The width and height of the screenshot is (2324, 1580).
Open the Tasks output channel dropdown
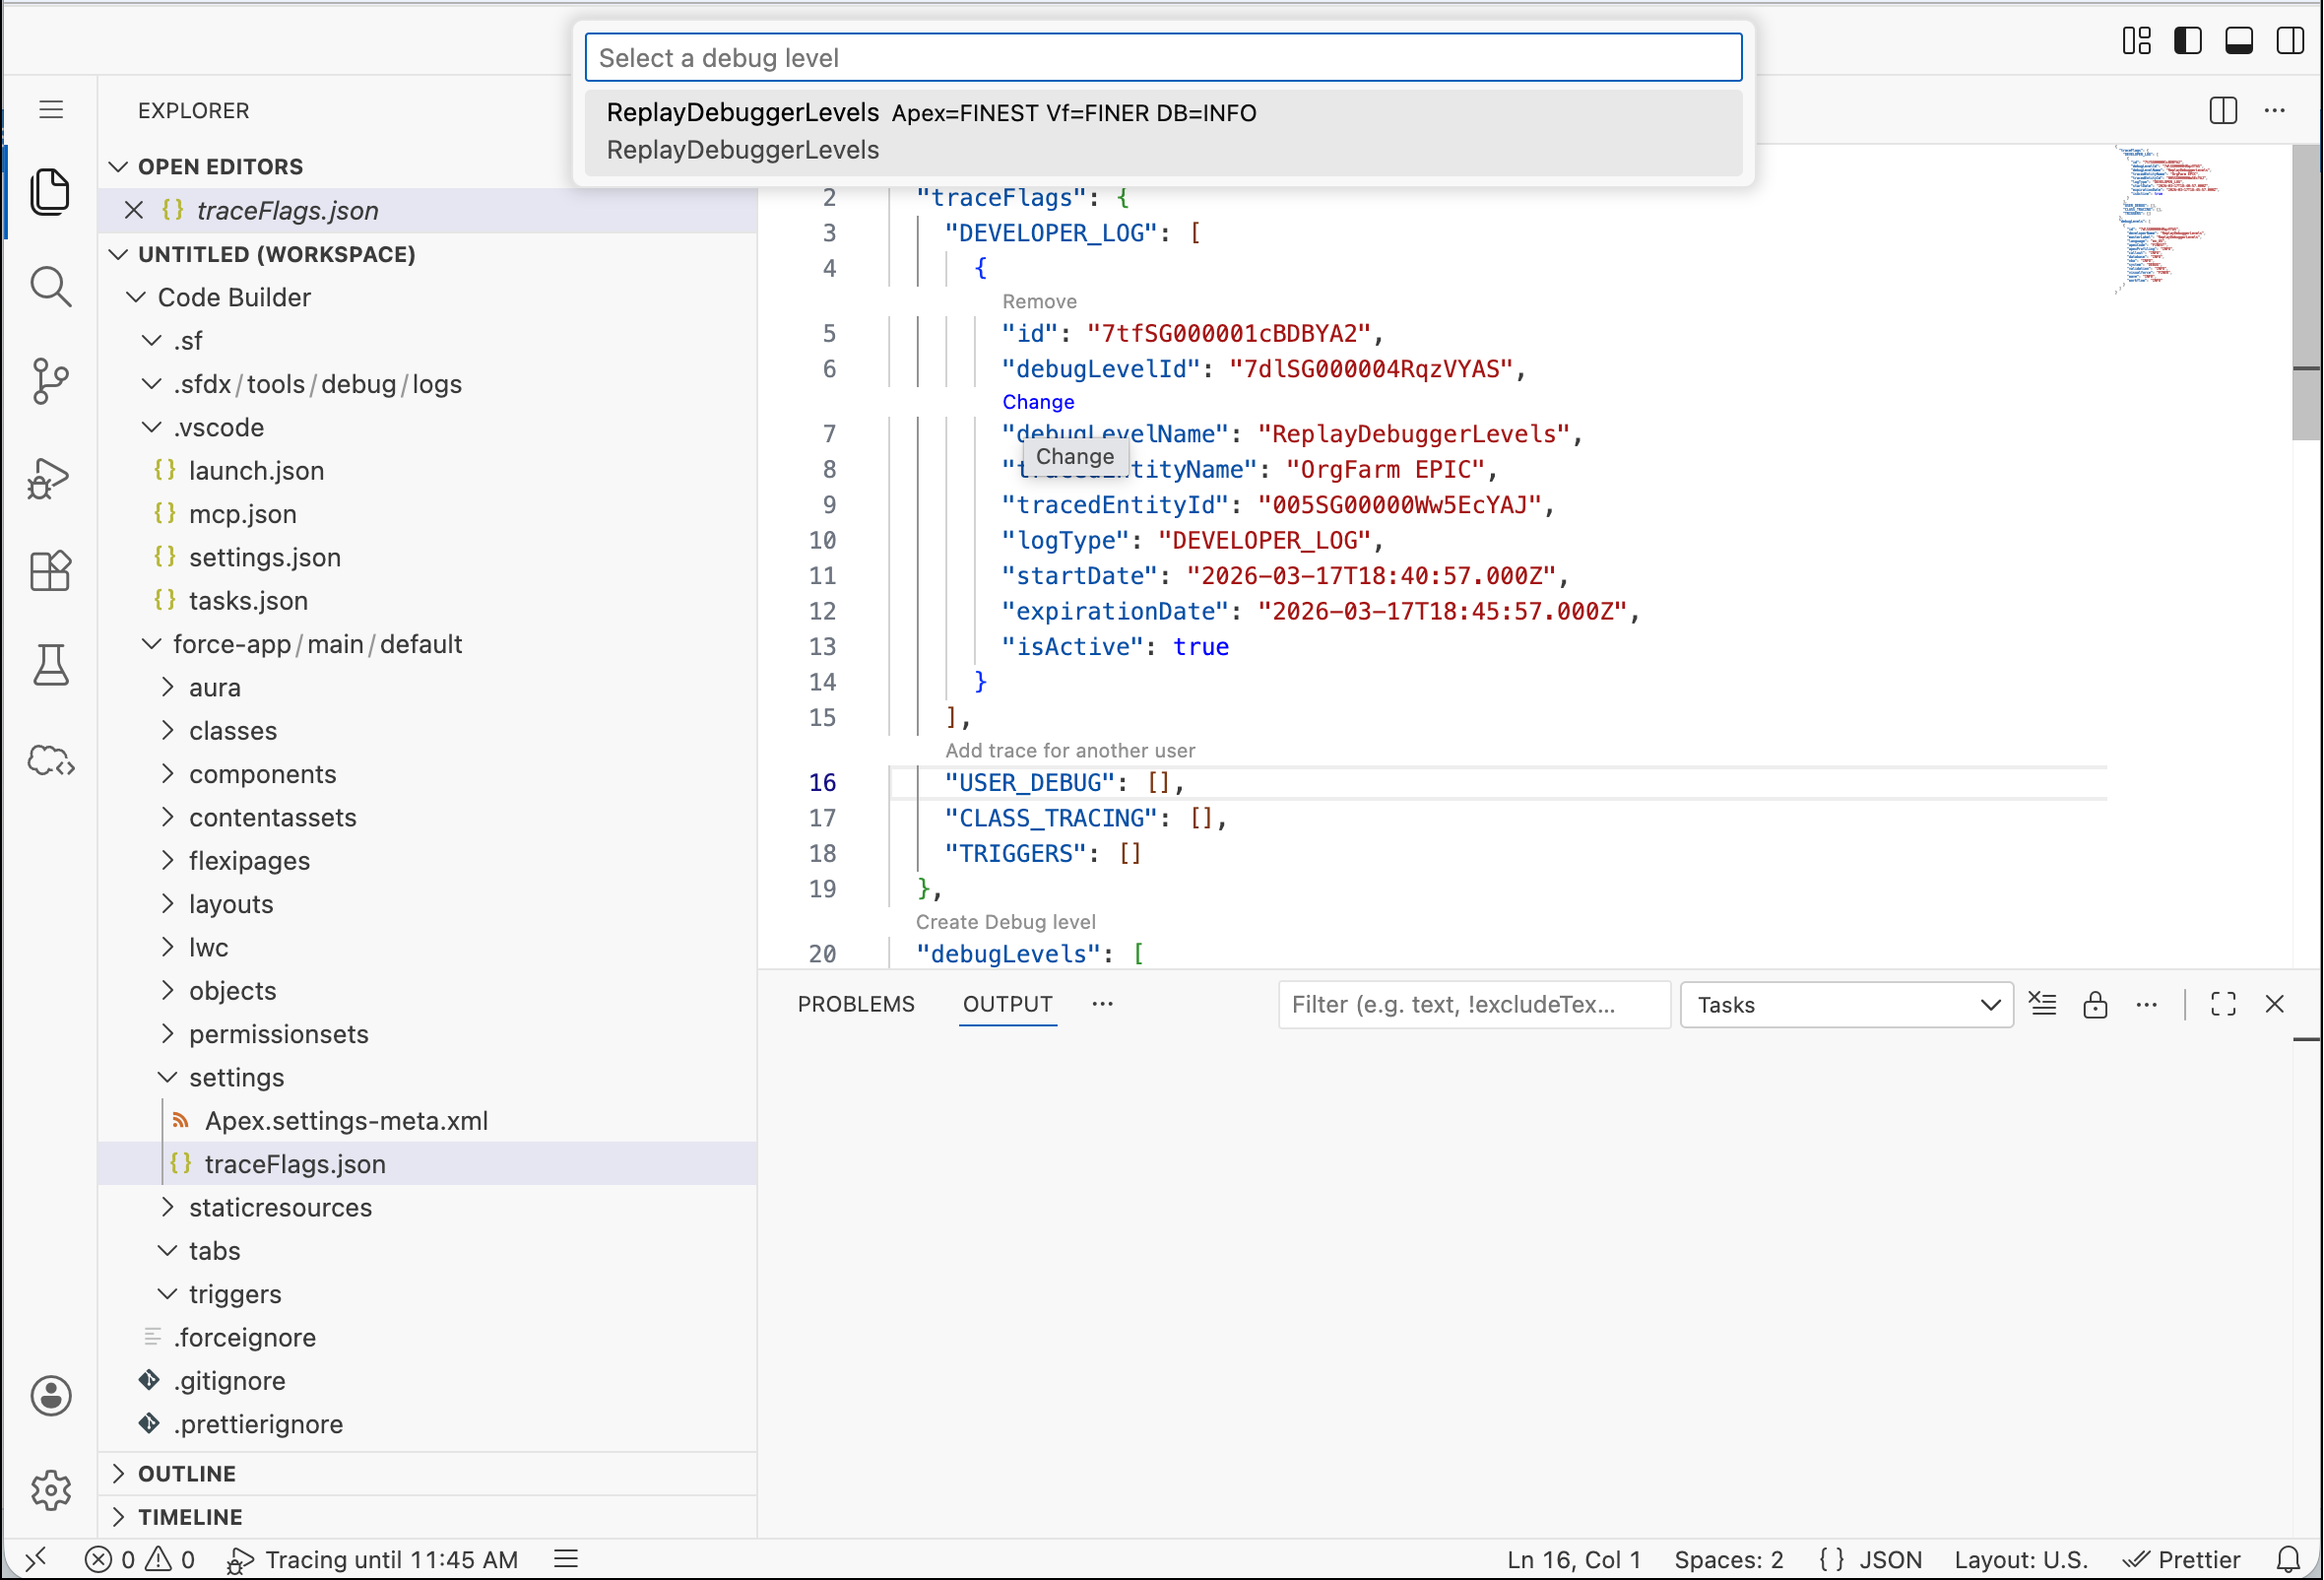point(1847,1004)
